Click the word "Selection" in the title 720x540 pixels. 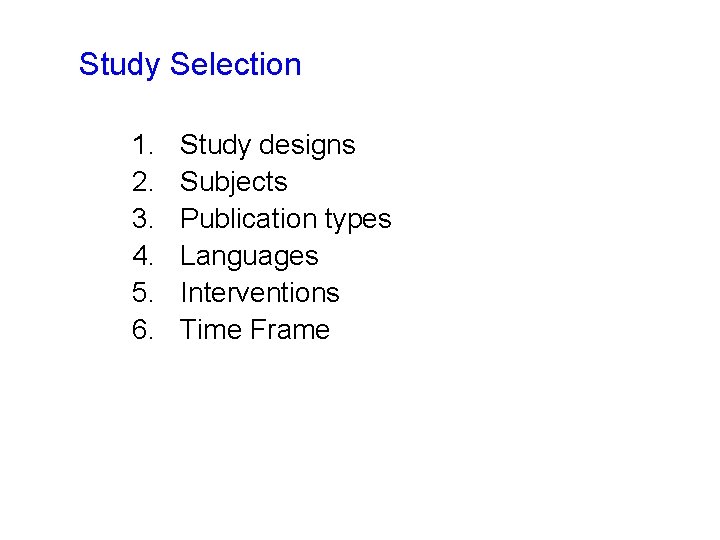tap(236, 63)
